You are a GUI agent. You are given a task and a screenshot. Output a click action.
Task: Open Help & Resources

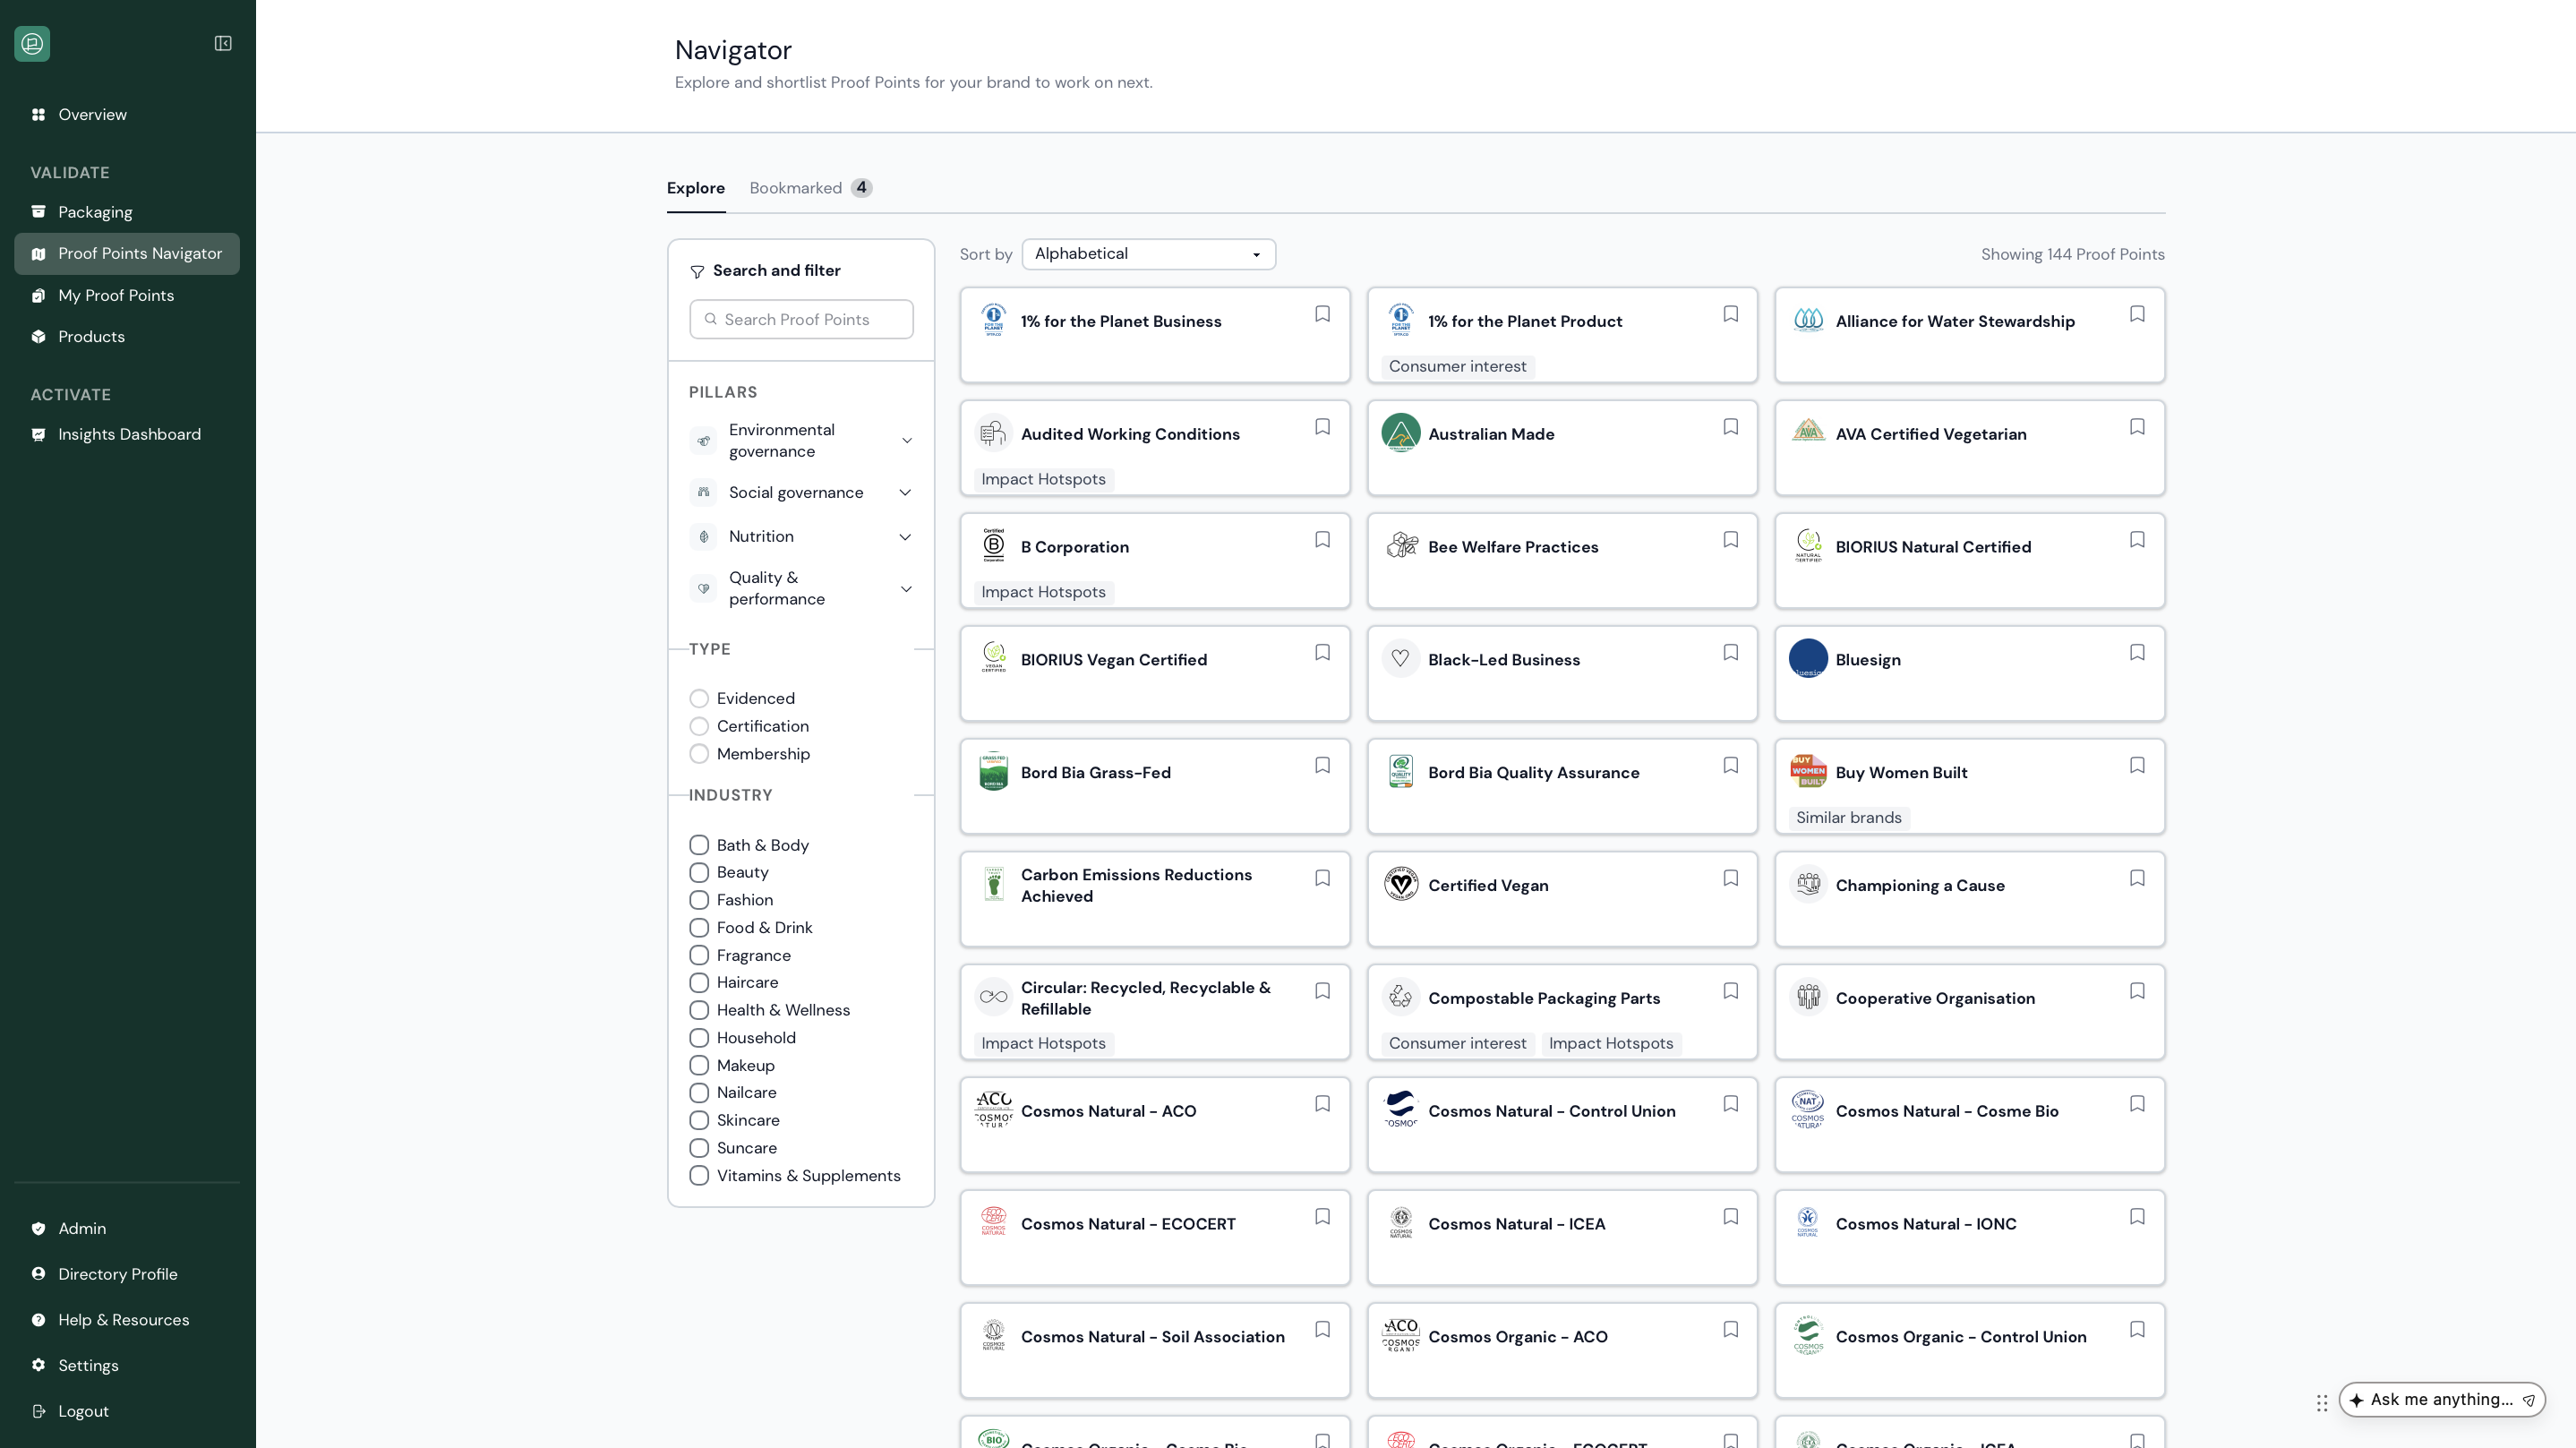coord(127,1320)
